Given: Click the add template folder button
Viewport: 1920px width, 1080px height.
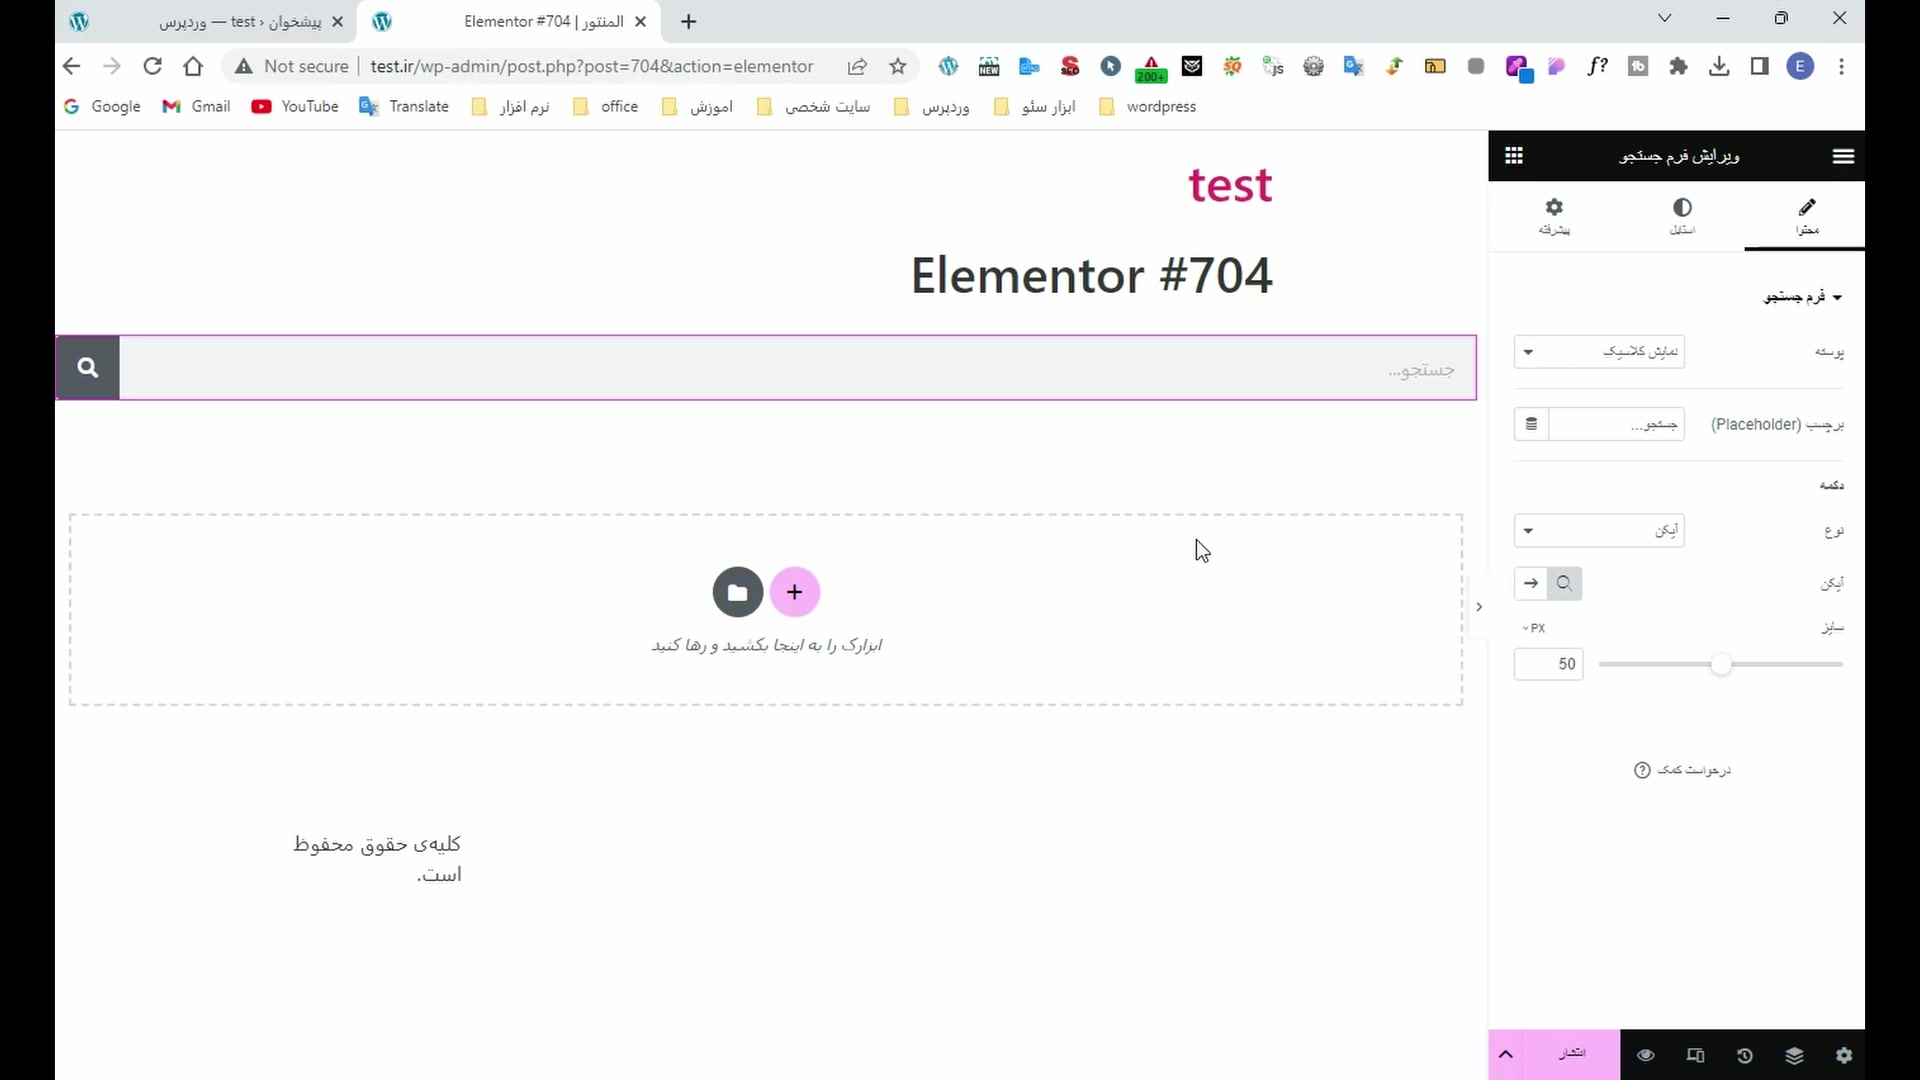Looking at the screenshot, I should click(x=738, y=592).
